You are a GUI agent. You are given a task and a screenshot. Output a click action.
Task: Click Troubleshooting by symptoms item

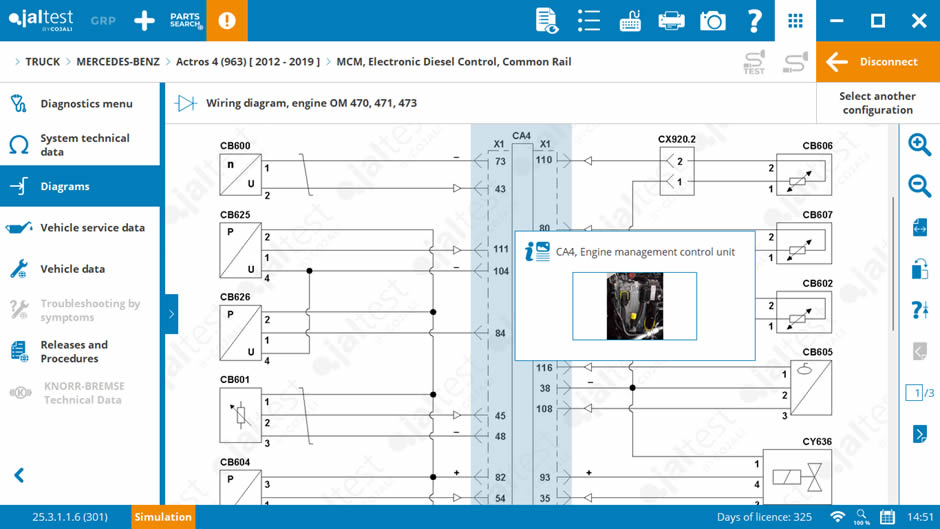tap(80, 310)
